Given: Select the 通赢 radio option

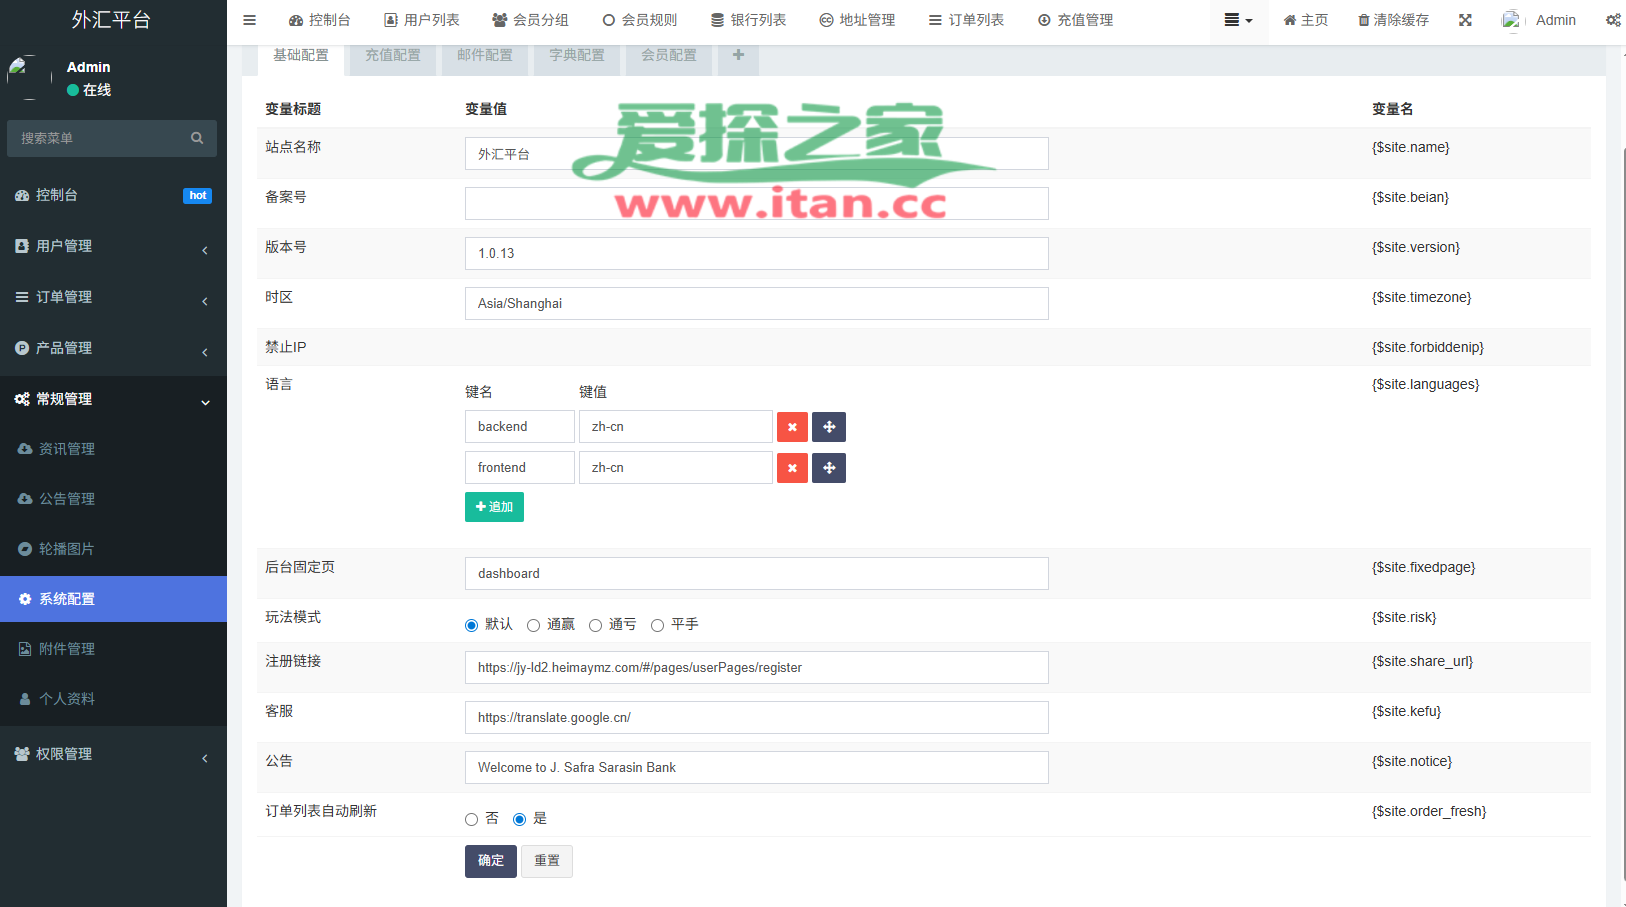Looking at the screenshot, I should (x=534, y=626).
